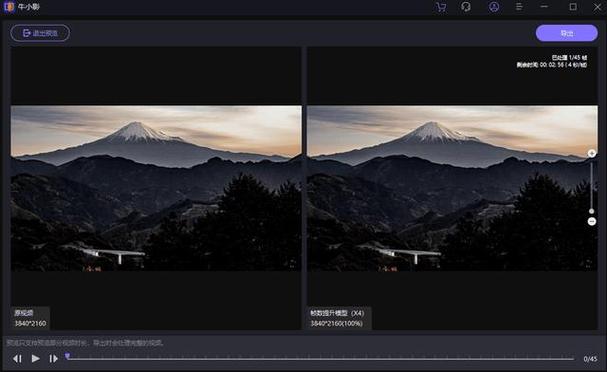Click the enhanced video preview on right
The height and width of the screenshot is (372, 607).
pos(452,188)
